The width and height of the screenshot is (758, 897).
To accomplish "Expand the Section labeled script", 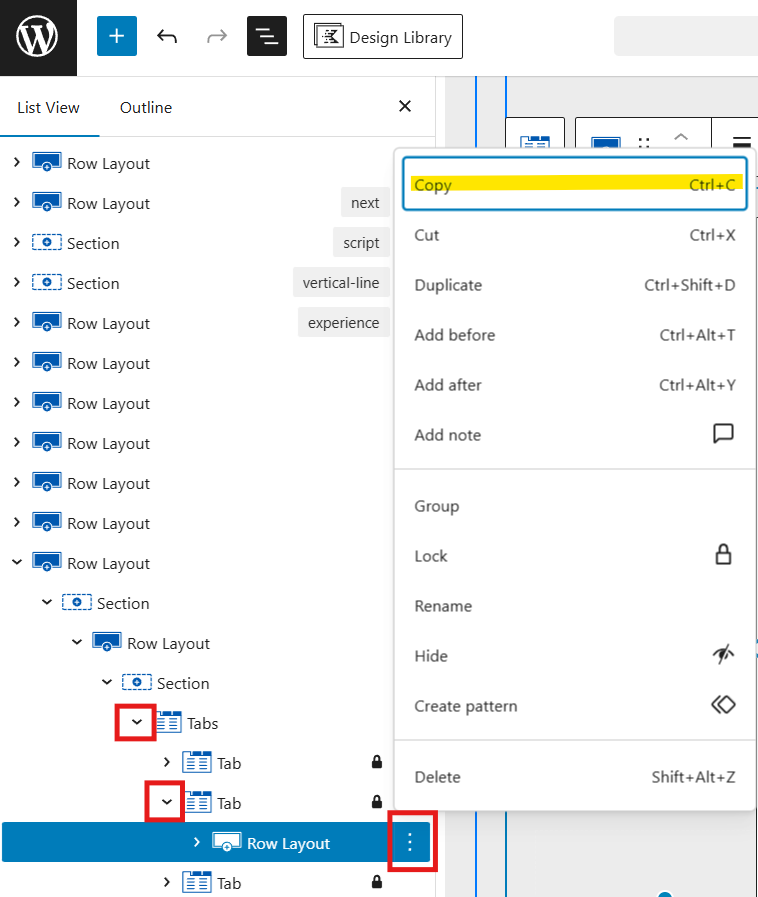I will (16, 243).
